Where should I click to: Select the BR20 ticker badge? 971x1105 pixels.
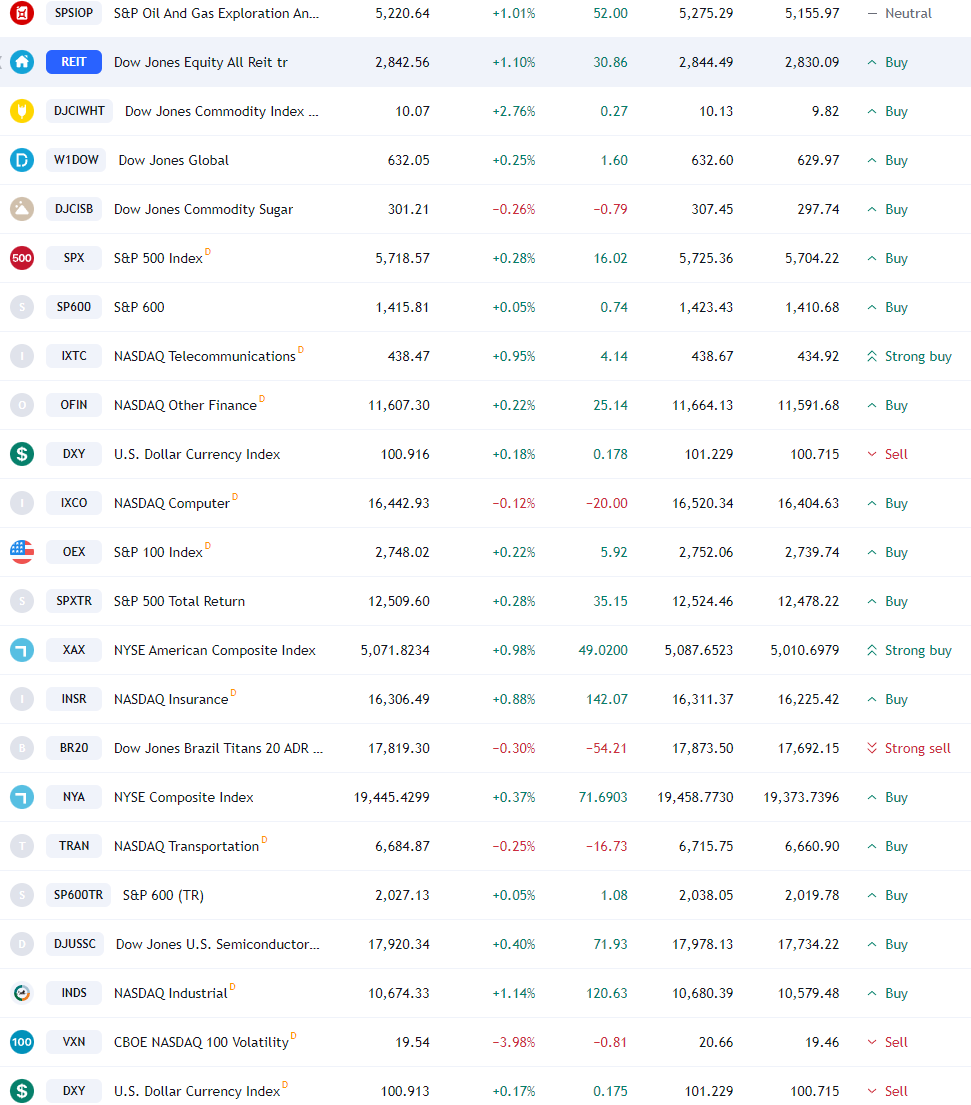74,748
